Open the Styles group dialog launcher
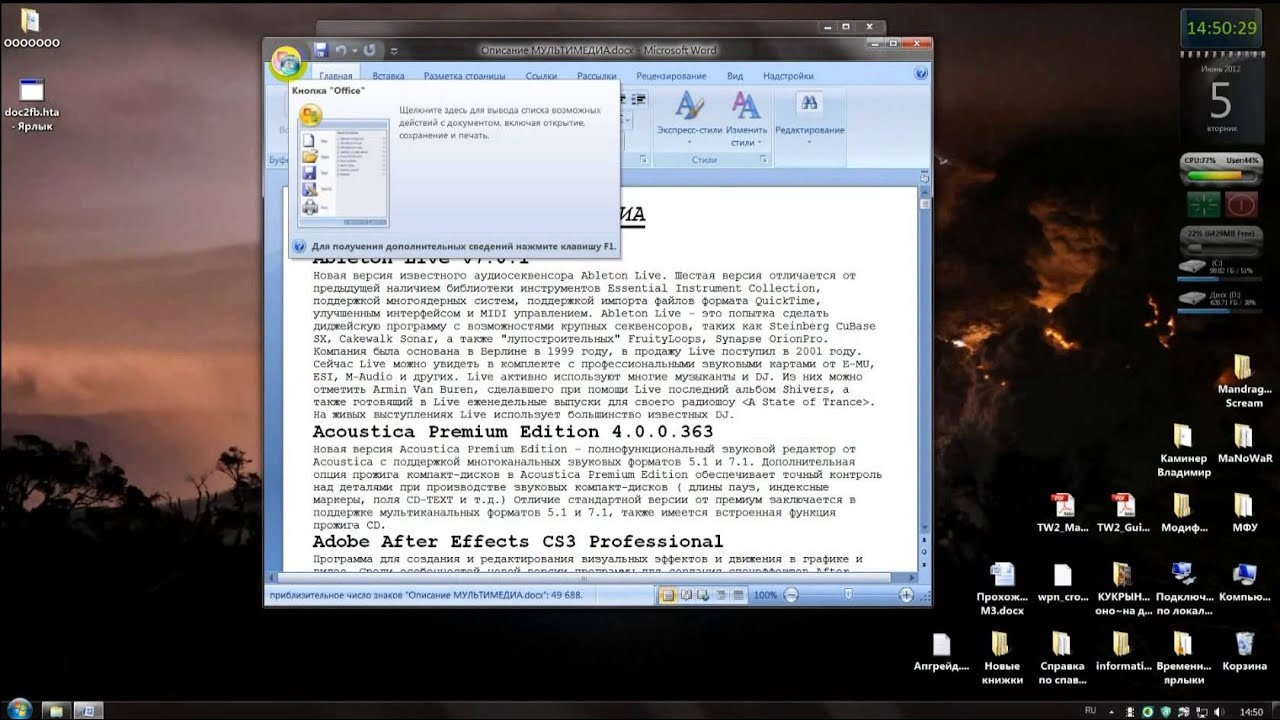The height and width of the screenshot is (720, 1280). point(765,160)
